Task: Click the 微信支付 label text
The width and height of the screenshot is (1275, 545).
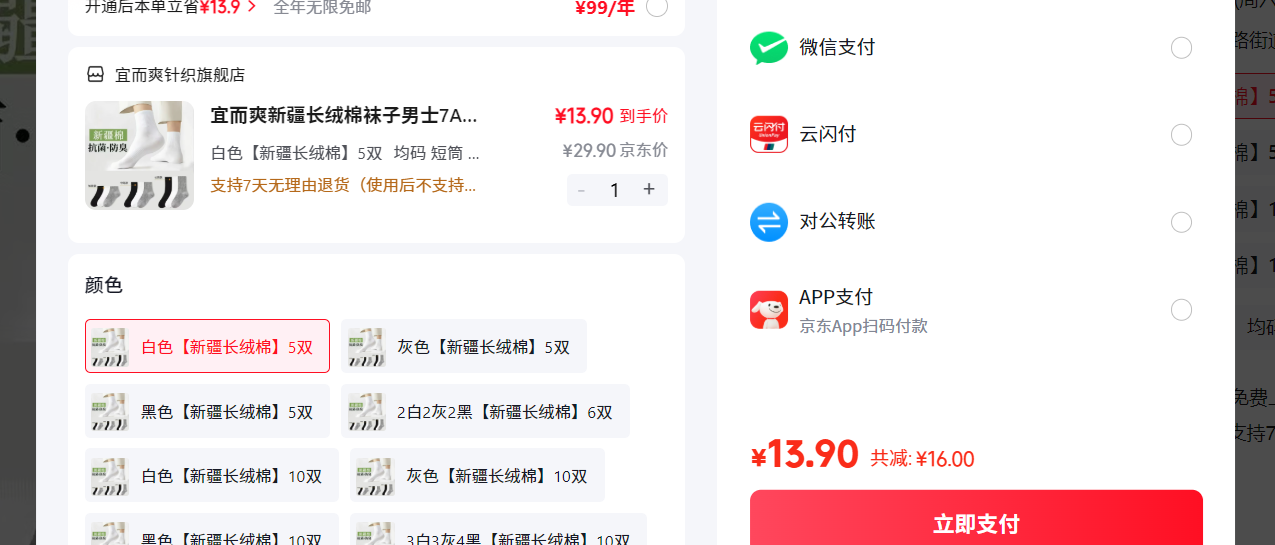Action: (x=837, y=47)
